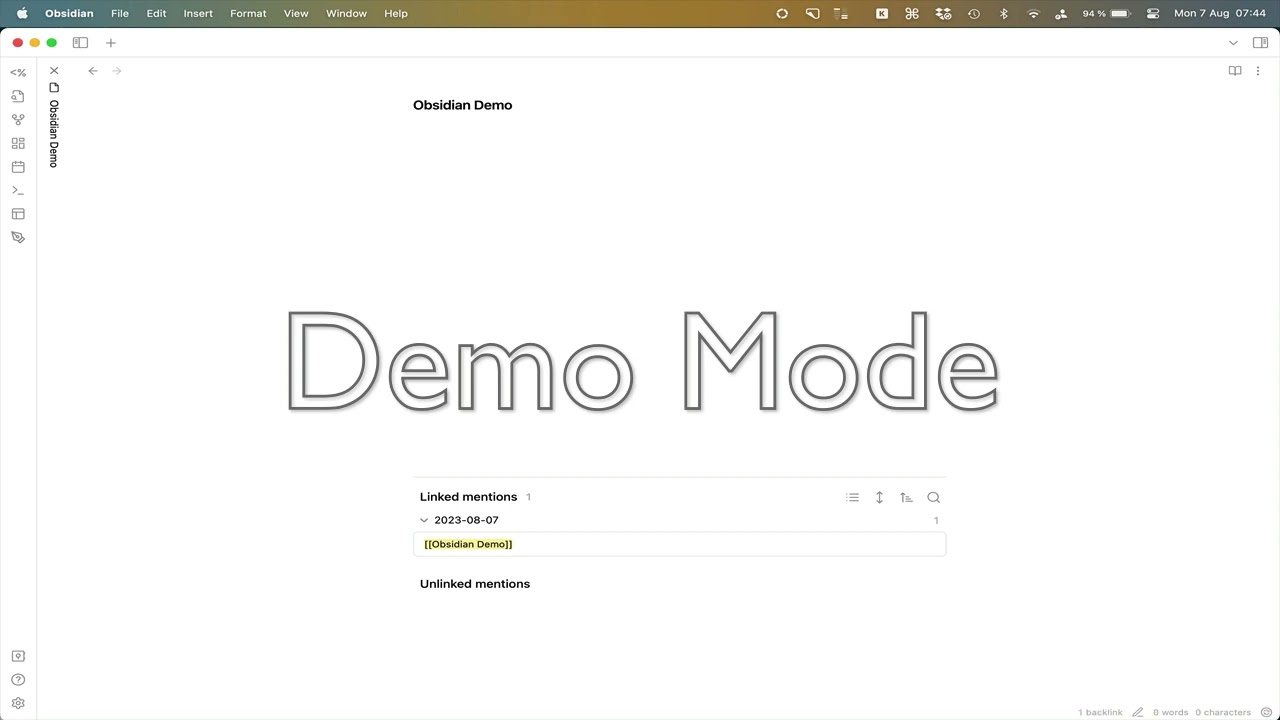Open the Obsidian app menu
The width and height of the screenshot is (1280, 720).
point(69,13)
